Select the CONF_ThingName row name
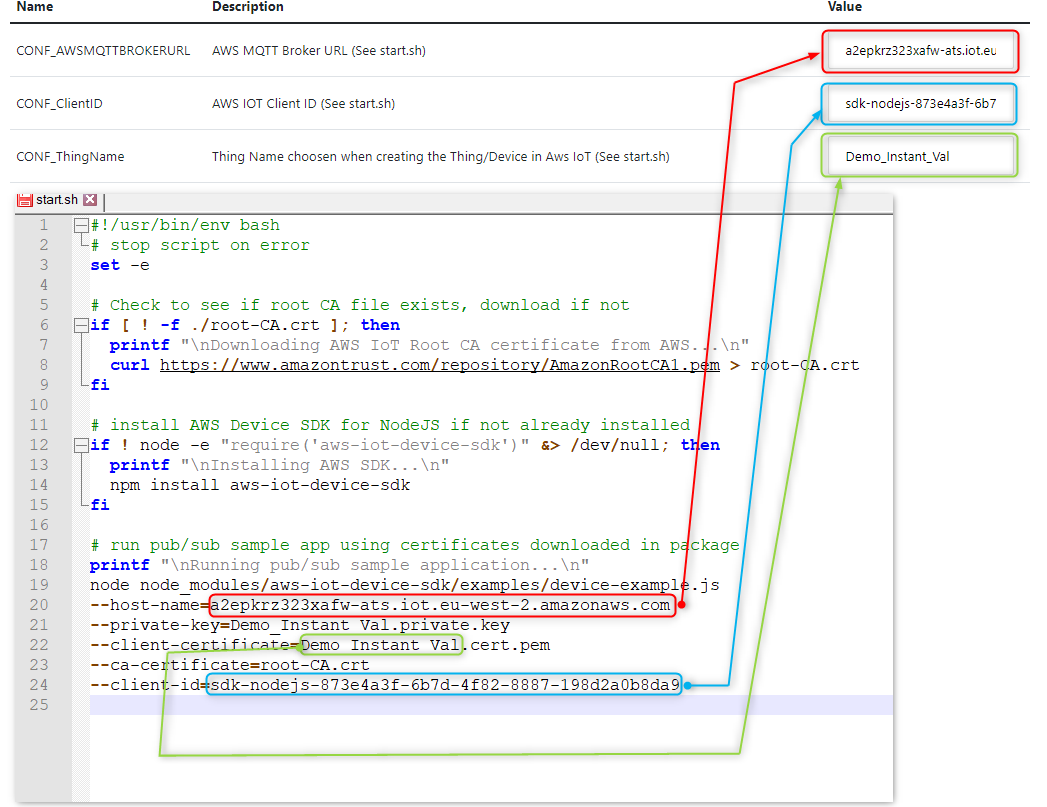The height and width of the screenshot is (807, 1047). [x=70, y=157]
